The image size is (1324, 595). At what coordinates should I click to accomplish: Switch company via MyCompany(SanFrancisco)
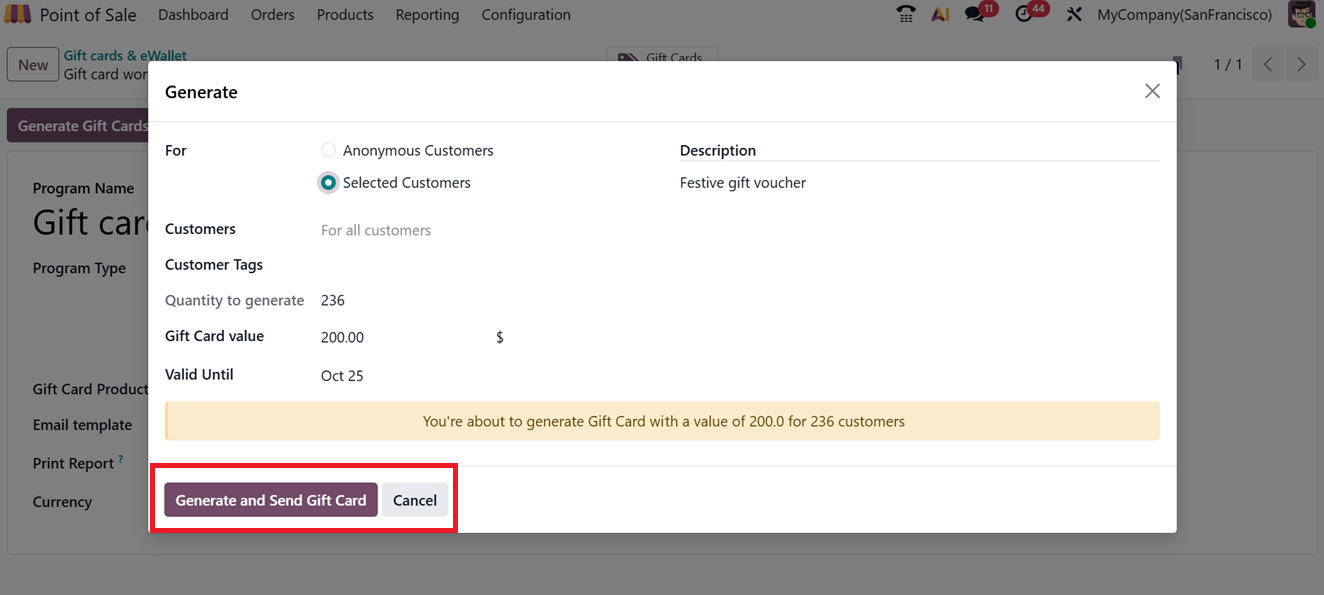point(1184,15)
